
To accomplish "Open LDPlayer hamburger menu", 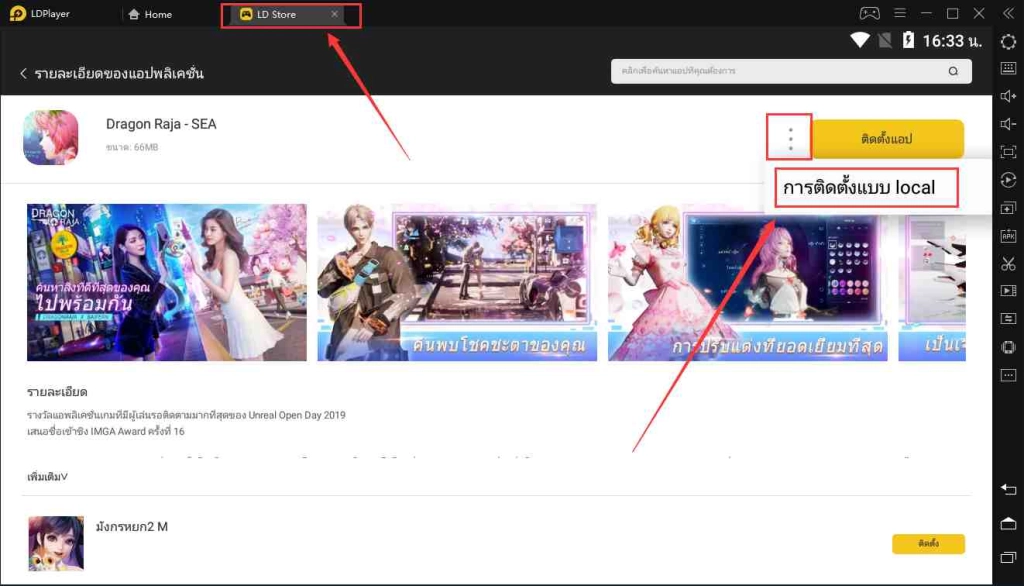I will tap(900, 13).
